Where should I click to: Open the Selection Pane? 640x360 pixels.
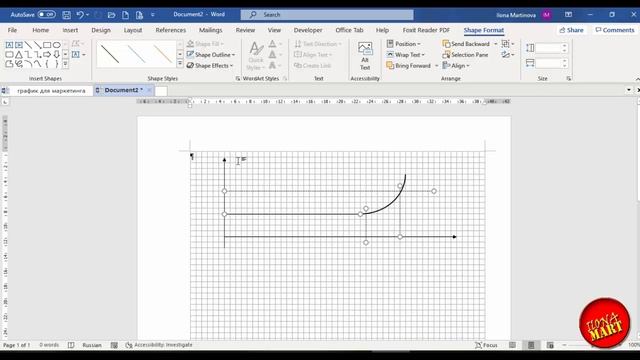(x=465, y=55)
